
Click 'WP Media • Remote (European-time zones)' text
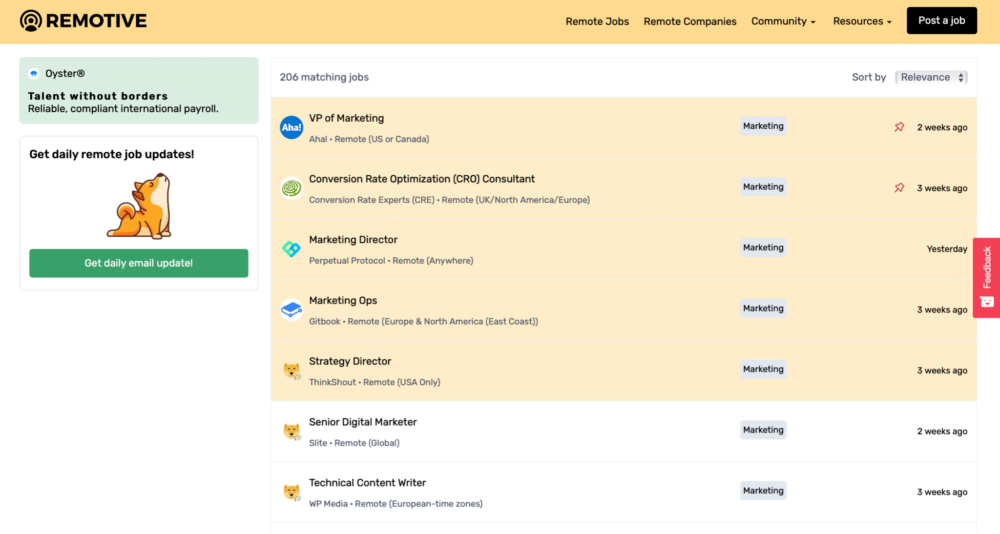click(x=395, y=503)
